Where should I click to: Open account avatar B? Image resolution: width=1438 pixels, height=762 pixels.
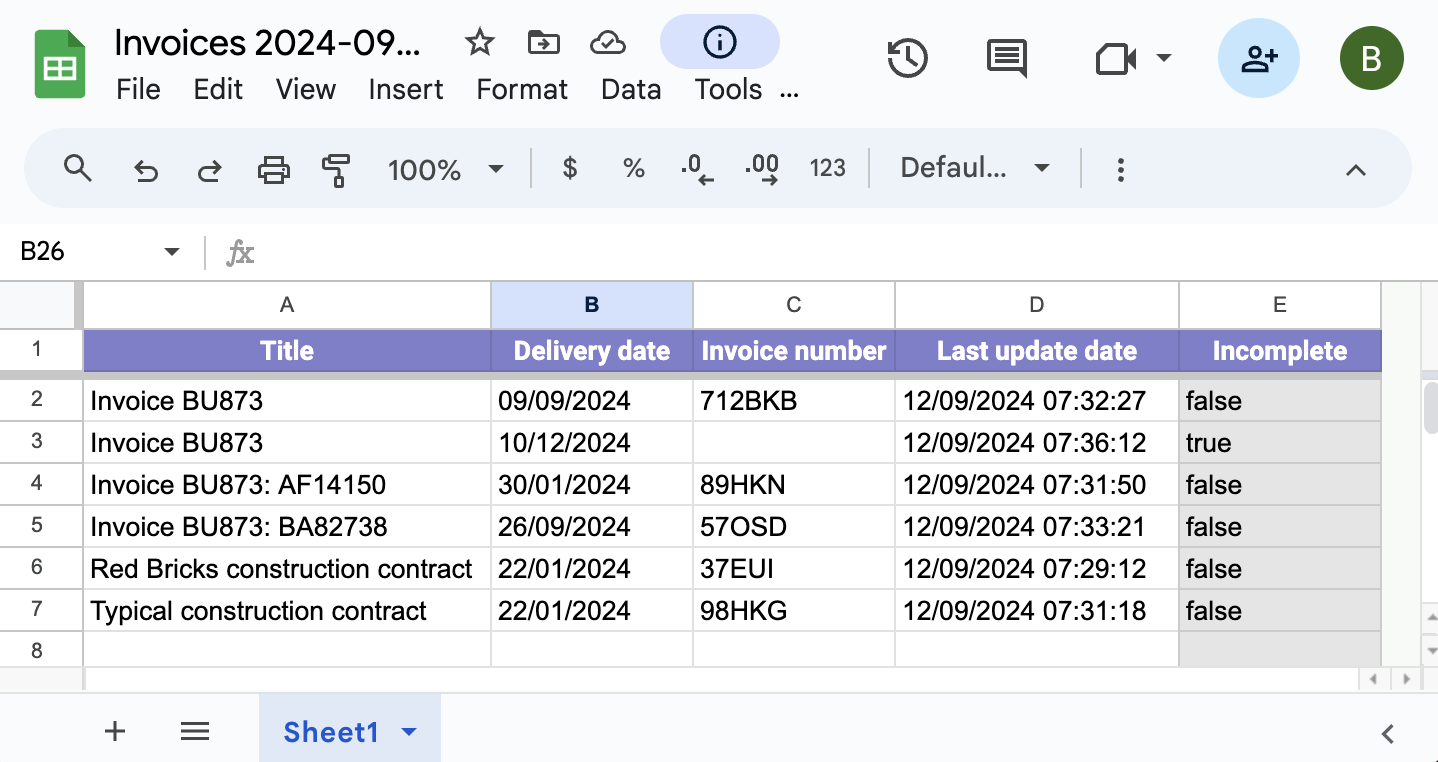tap(1372, 59)
